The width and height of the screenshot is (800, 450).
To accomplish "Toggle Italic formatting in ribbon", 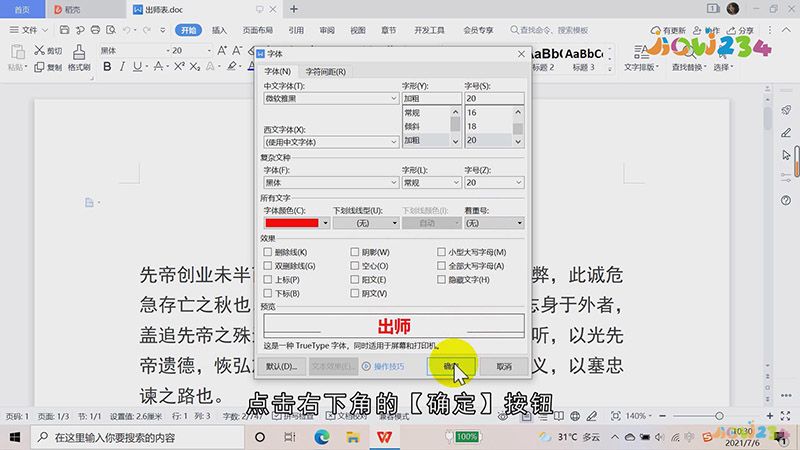I will [x=122, y=66].
